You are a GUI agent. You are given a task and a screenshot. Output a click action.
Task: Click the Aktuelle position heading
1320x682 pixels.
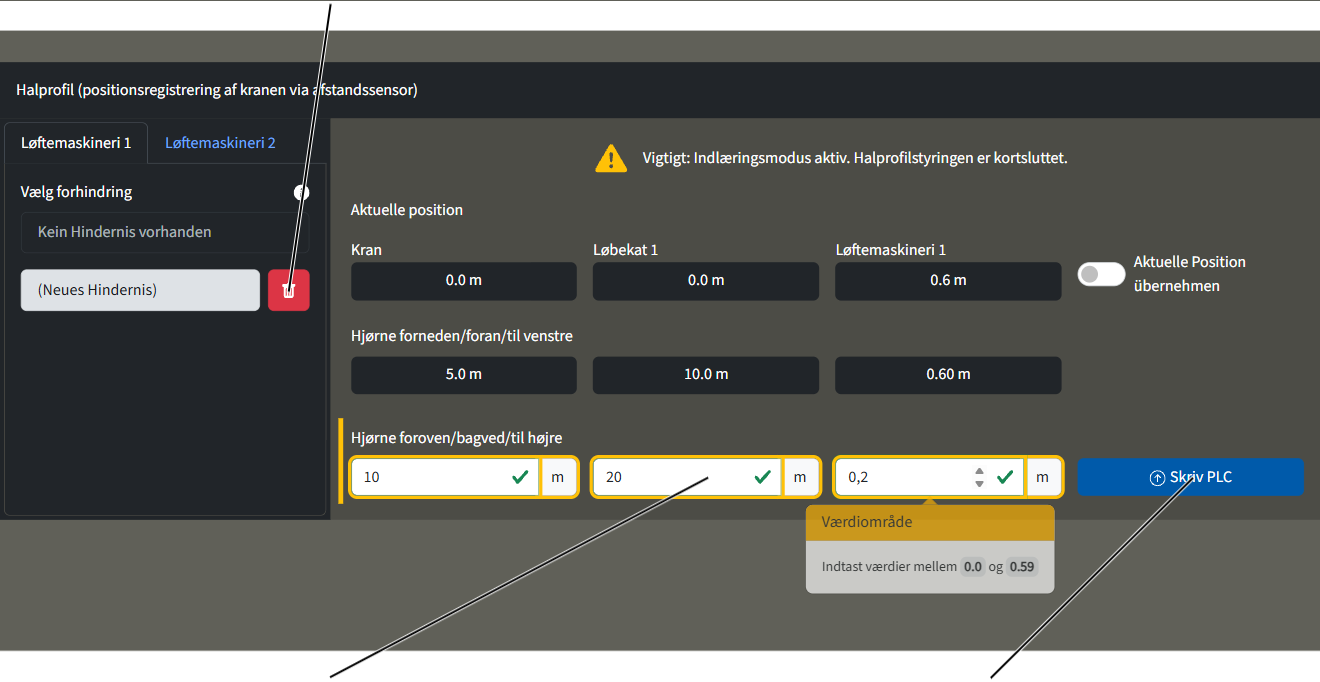click(x=407, y=210)
